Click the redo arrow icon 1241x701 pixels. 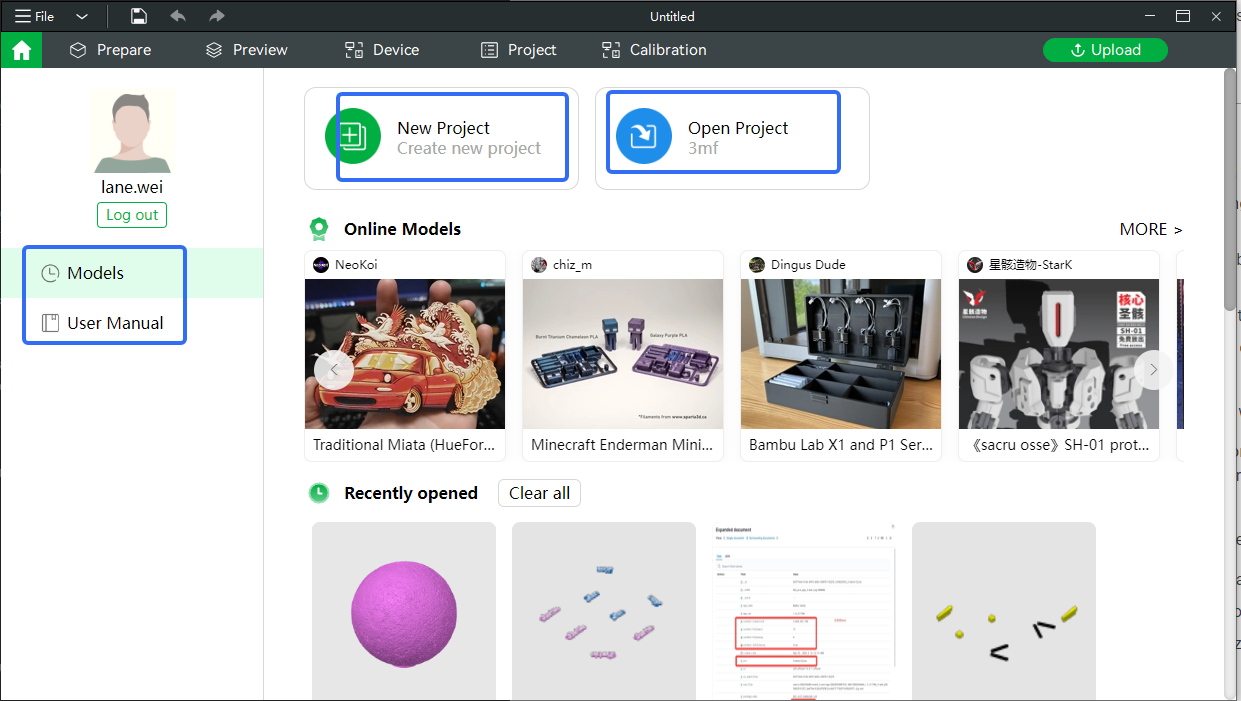[217, 16]
